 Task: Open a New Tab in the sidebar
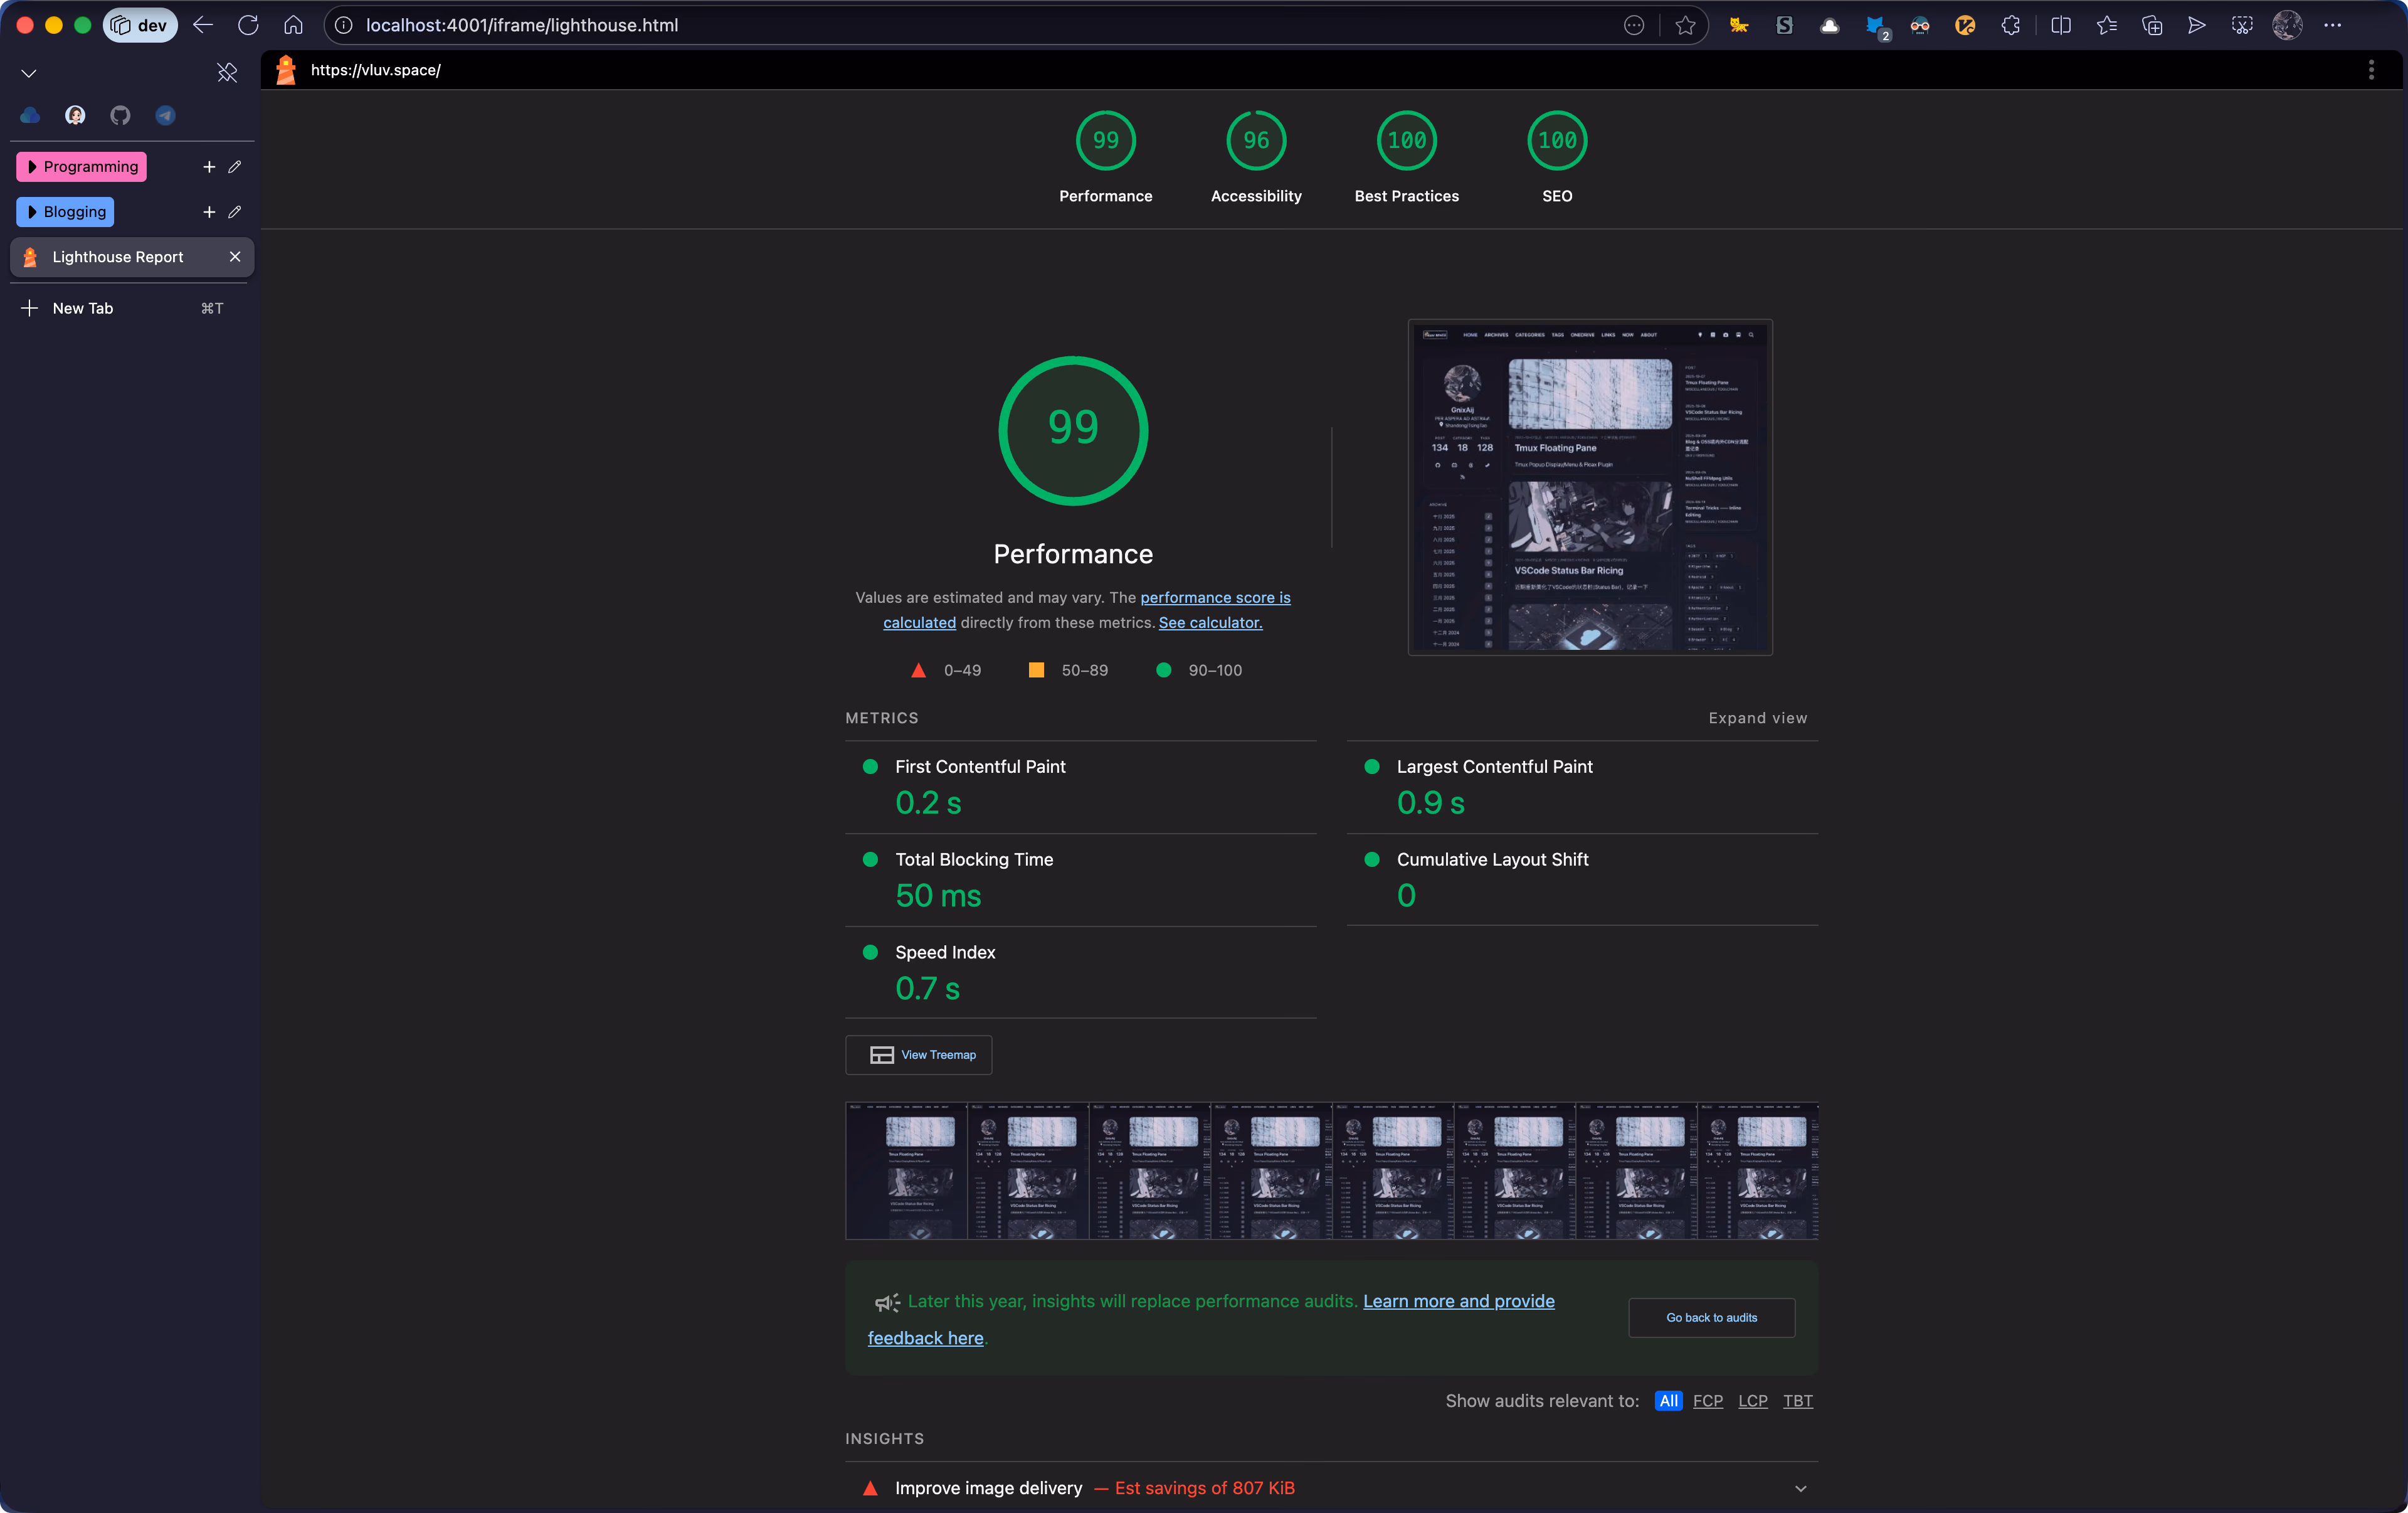coord(82,308)
